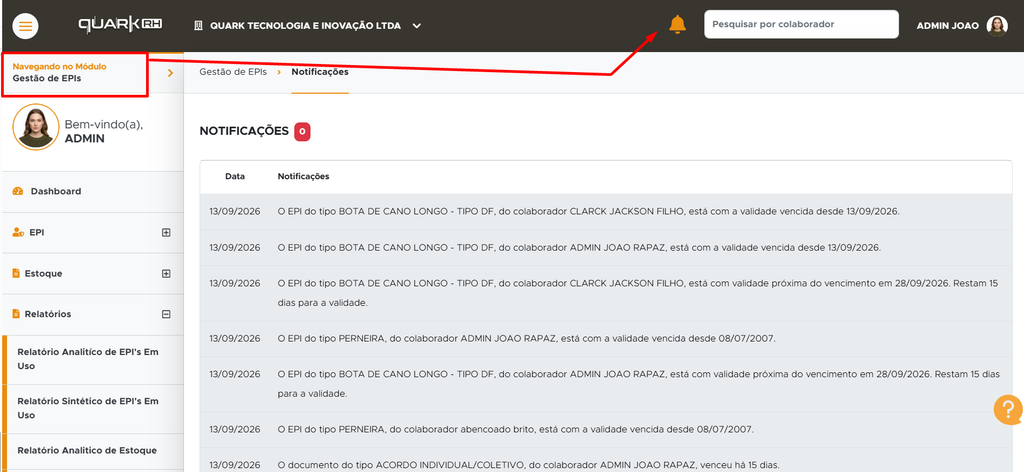
Task: Select abencoado brito PERNEIRA notification
Action: [606, 430]
